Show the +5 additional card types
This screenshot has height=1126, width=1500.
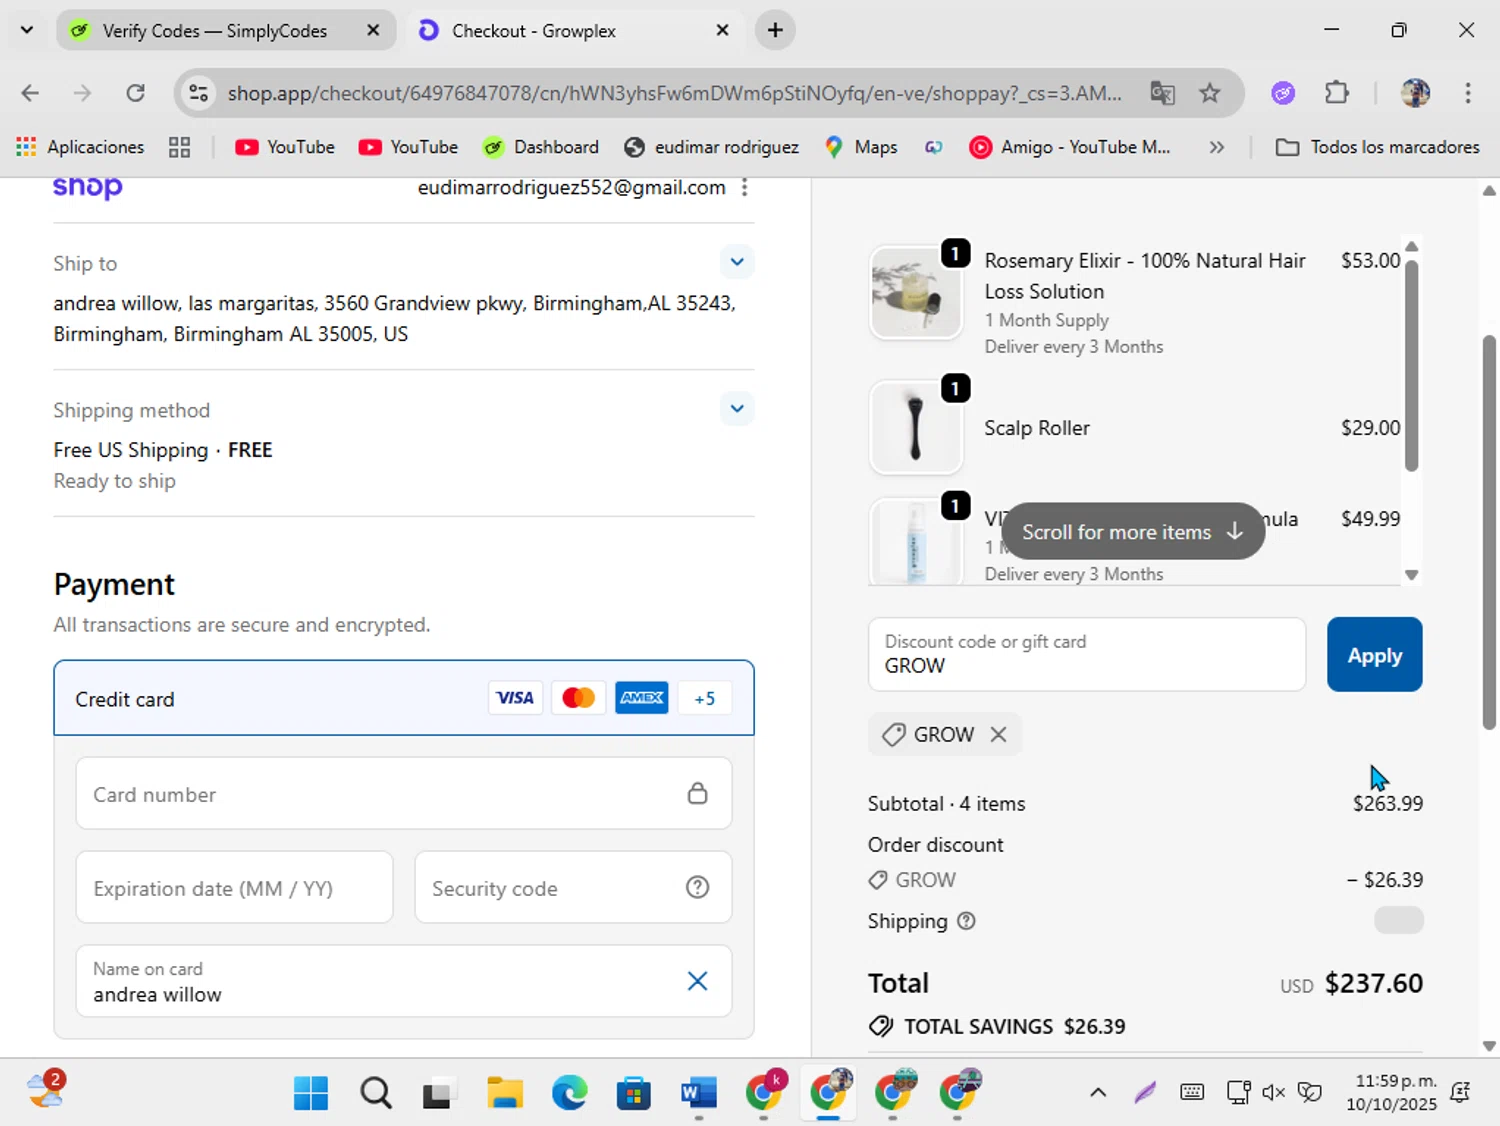[x=705, y=698]
